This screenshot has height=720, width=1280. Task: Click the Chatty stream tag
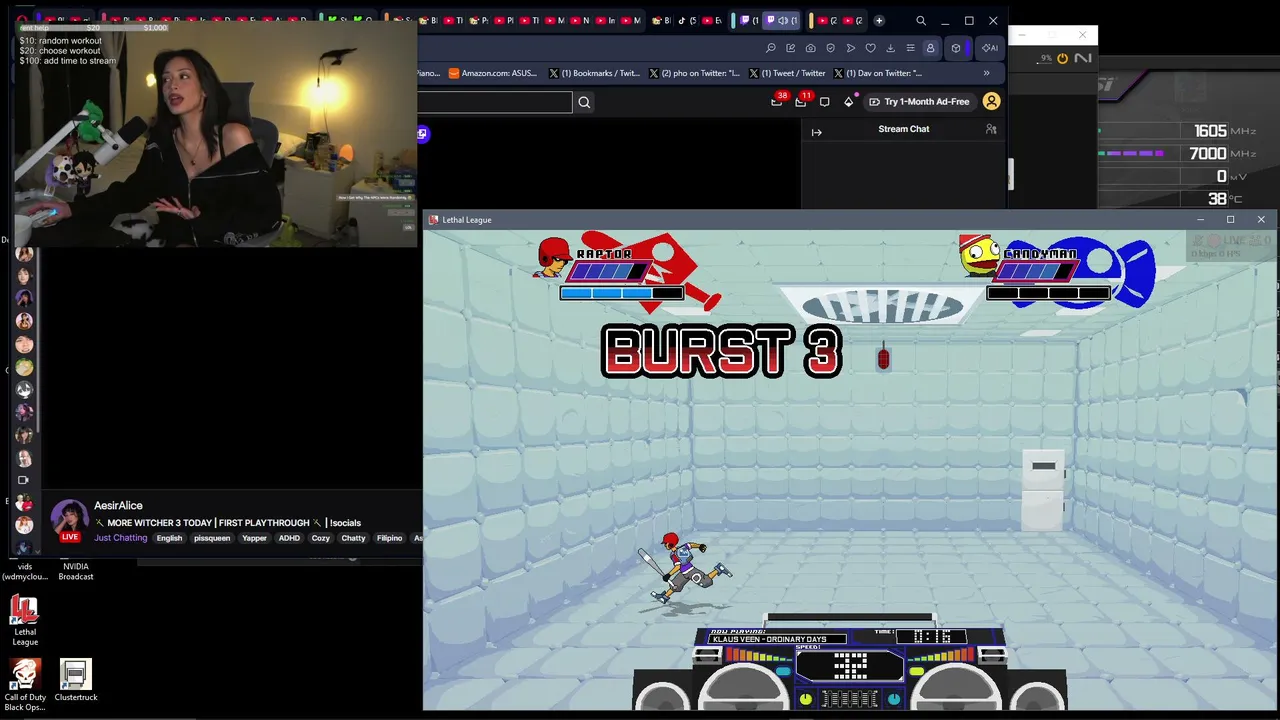click(353, 538)
